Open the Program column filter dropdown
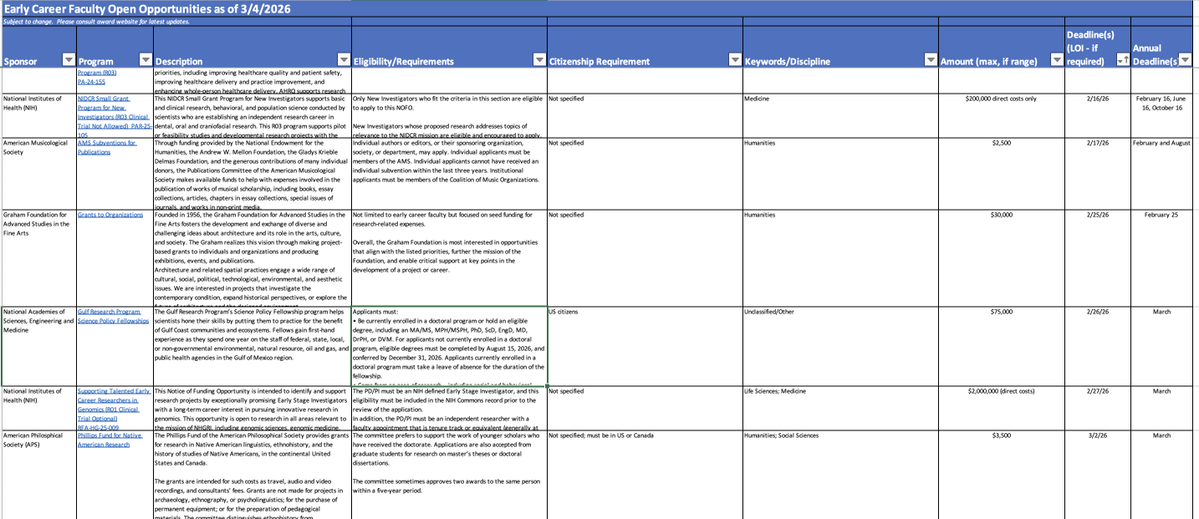Viewport: 1199px width, 519px height. click(145, 60)
